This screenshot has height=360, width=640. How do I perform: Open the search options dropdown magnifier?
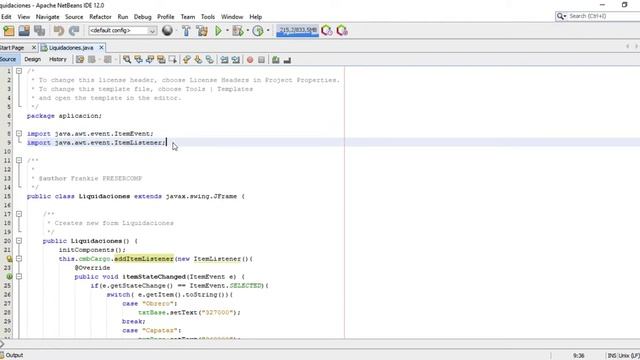(561, 16)
